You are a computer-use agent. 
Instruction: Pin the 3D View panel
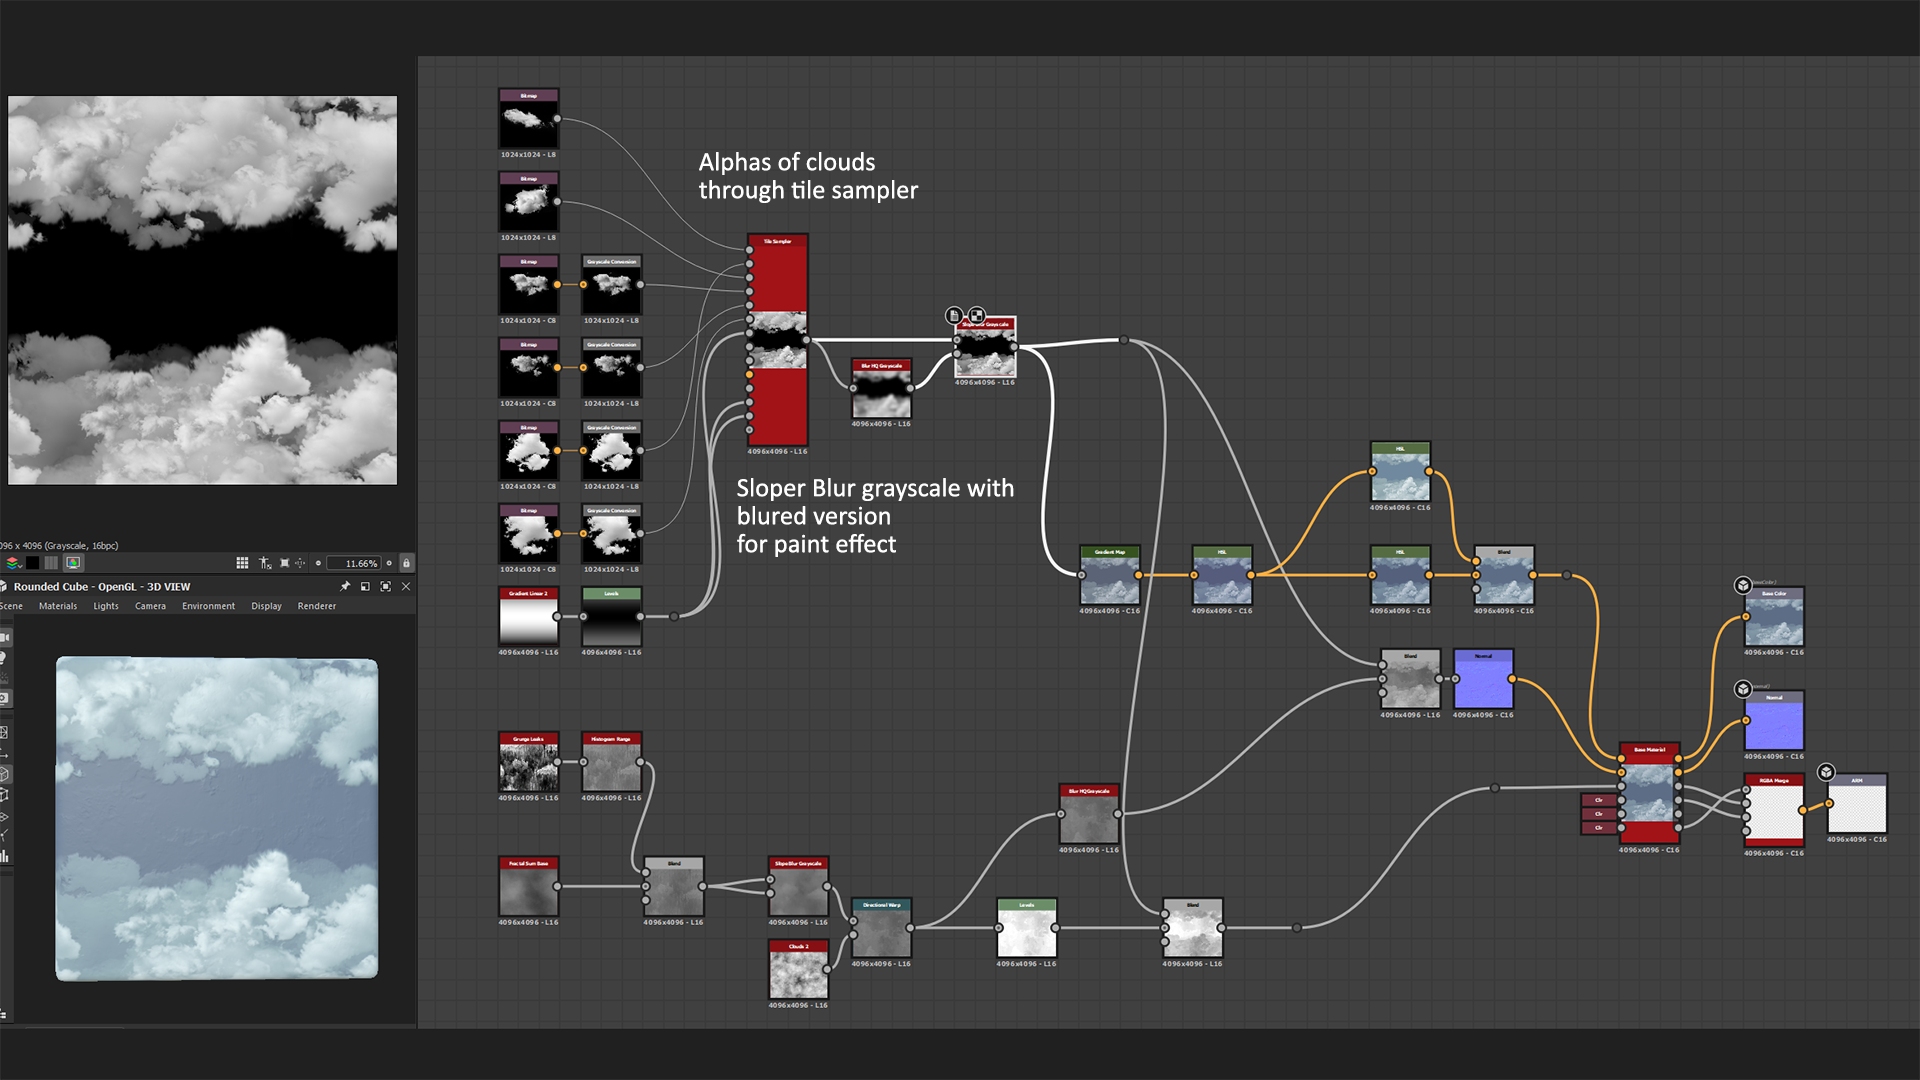[345, 587]
